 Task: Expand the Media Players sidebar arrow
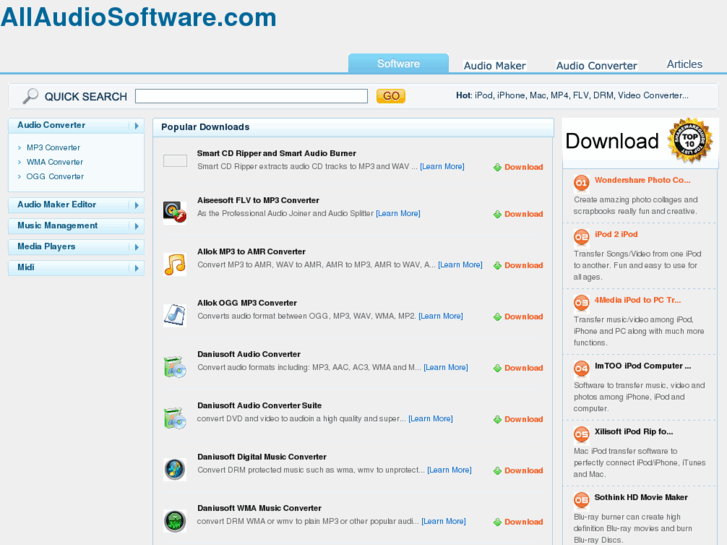click(136, 247)
